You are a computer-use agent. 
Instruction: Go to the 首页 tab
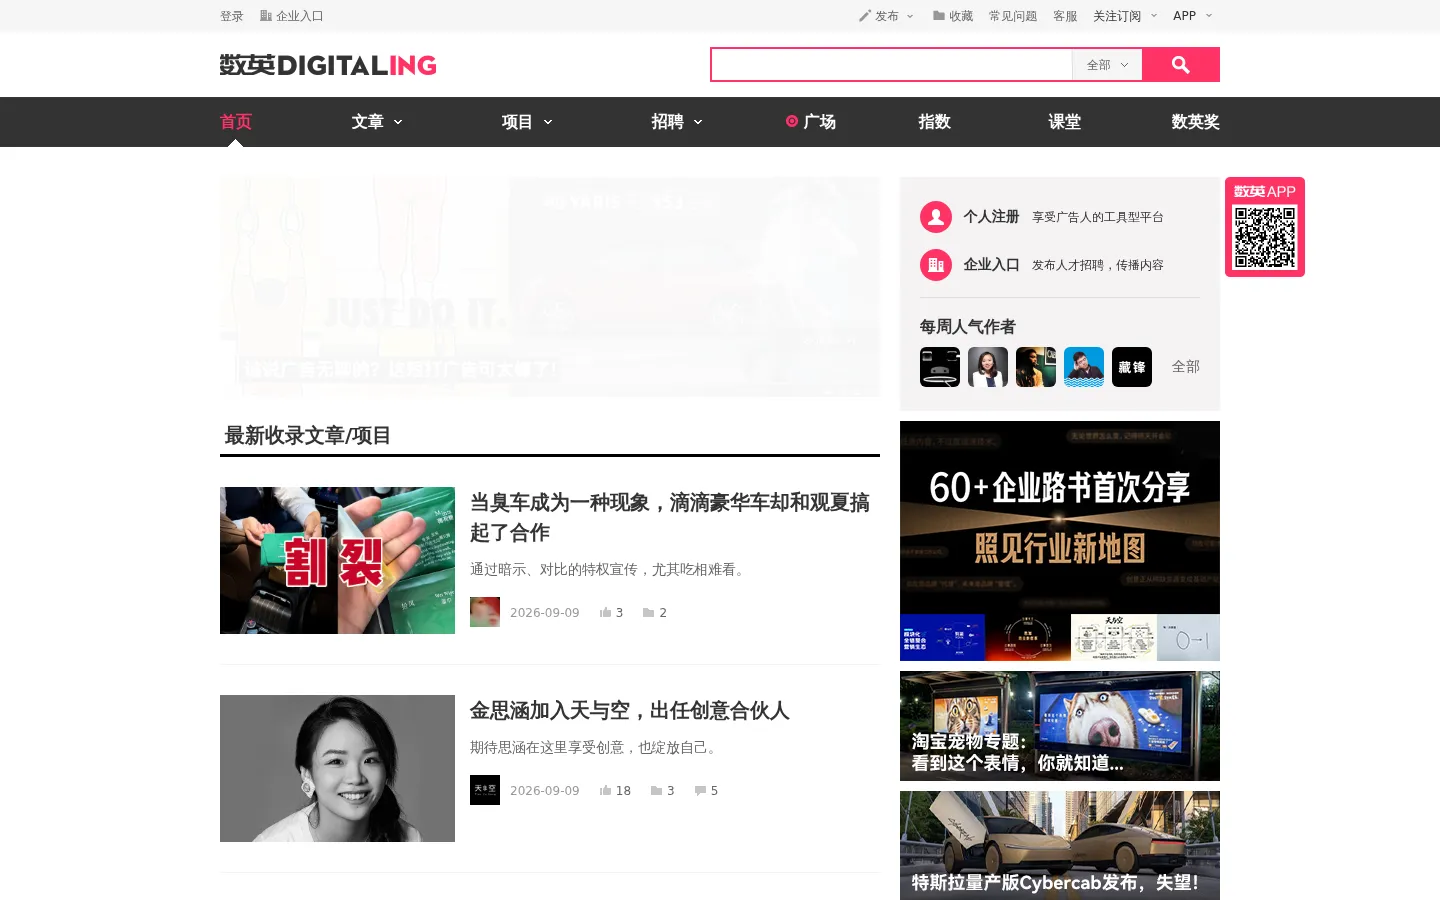click(x=236, y=122)
